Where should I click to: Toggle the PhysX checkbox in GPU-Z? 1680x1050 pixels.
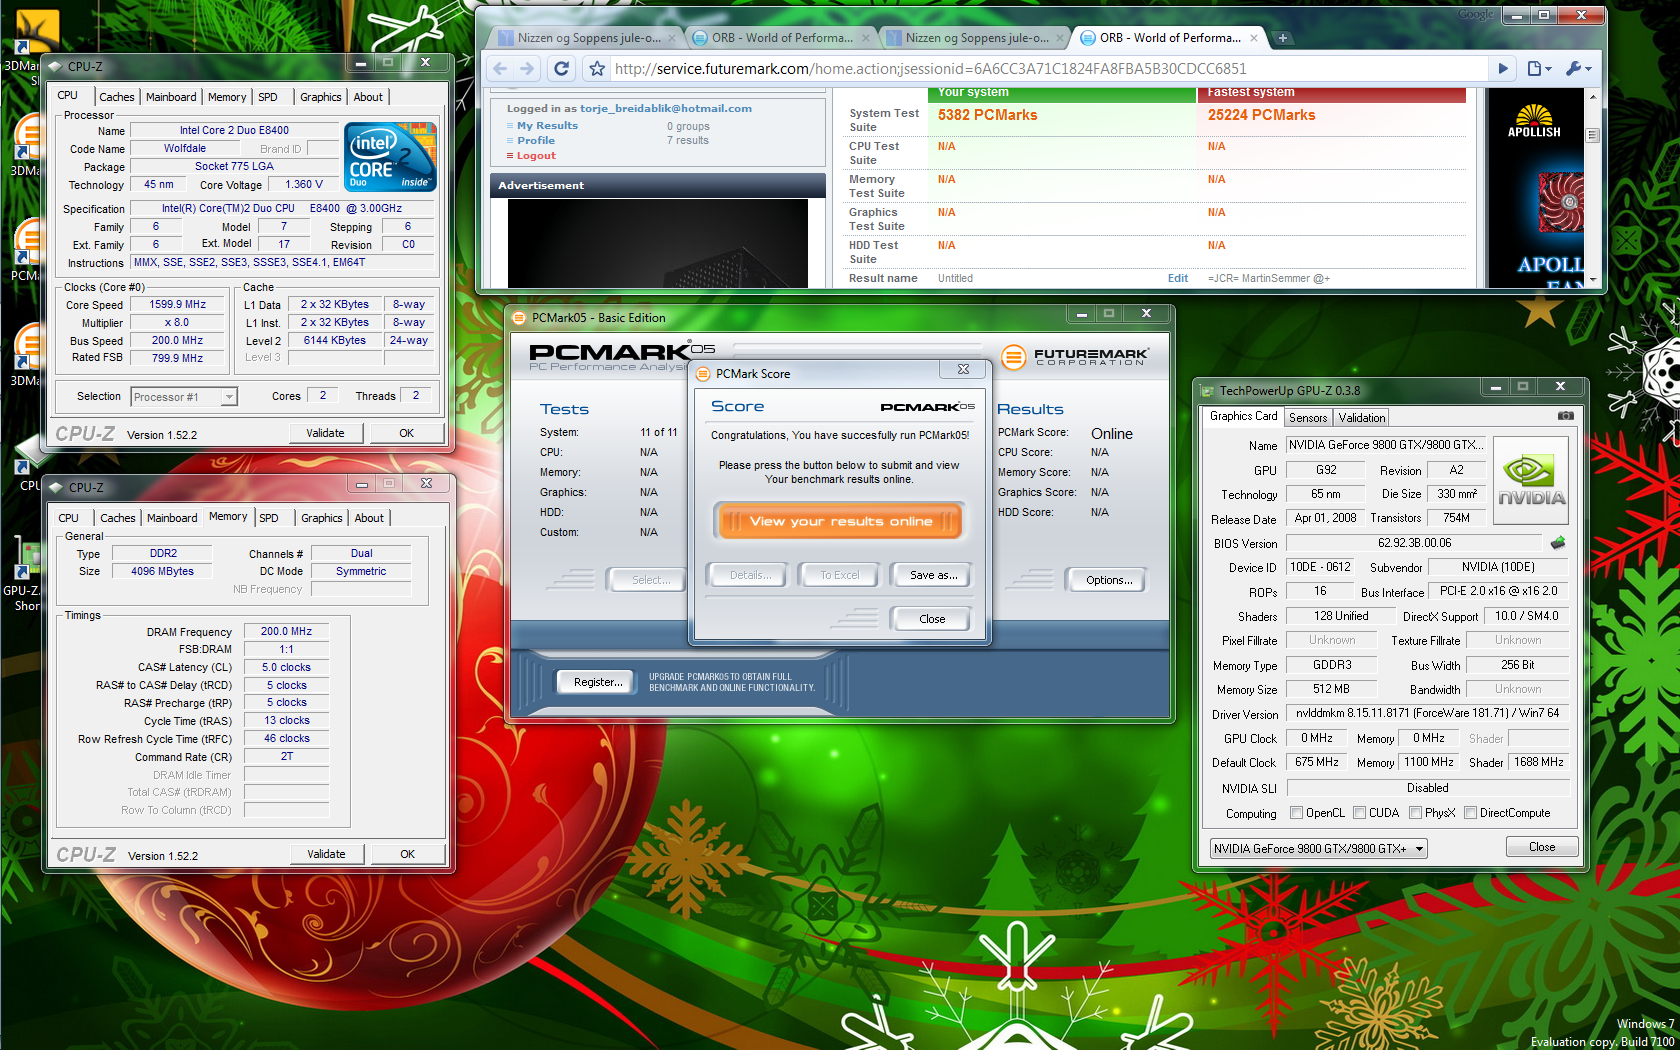1415,813
